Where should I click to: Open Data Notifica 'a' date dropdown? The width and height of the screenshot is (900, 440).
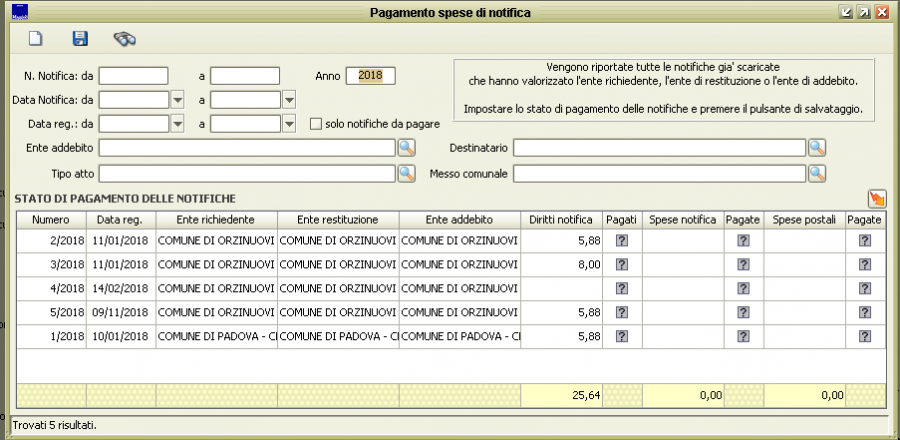click(289, 100)
